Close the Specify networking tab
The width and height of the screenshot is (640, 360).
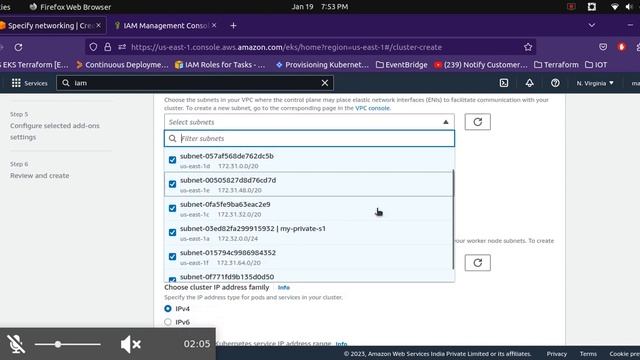98,25
